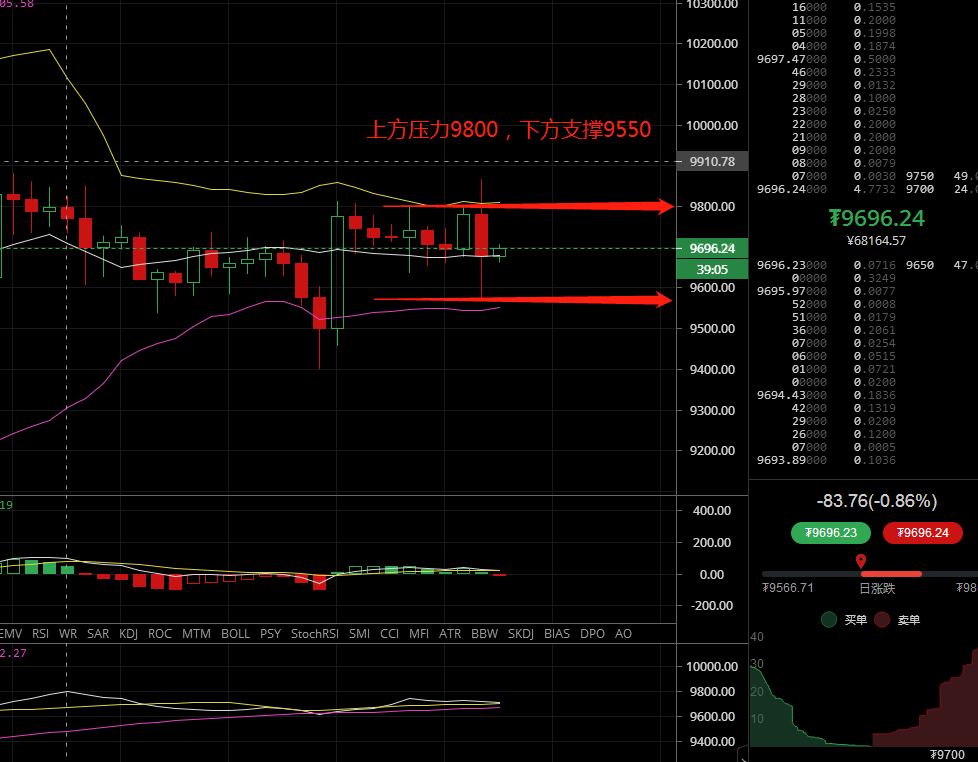Viewport: 978px width, 762px height.
Task: Select bid row 9696.23000 with 0.0716
Action: (x=826, y=266)
